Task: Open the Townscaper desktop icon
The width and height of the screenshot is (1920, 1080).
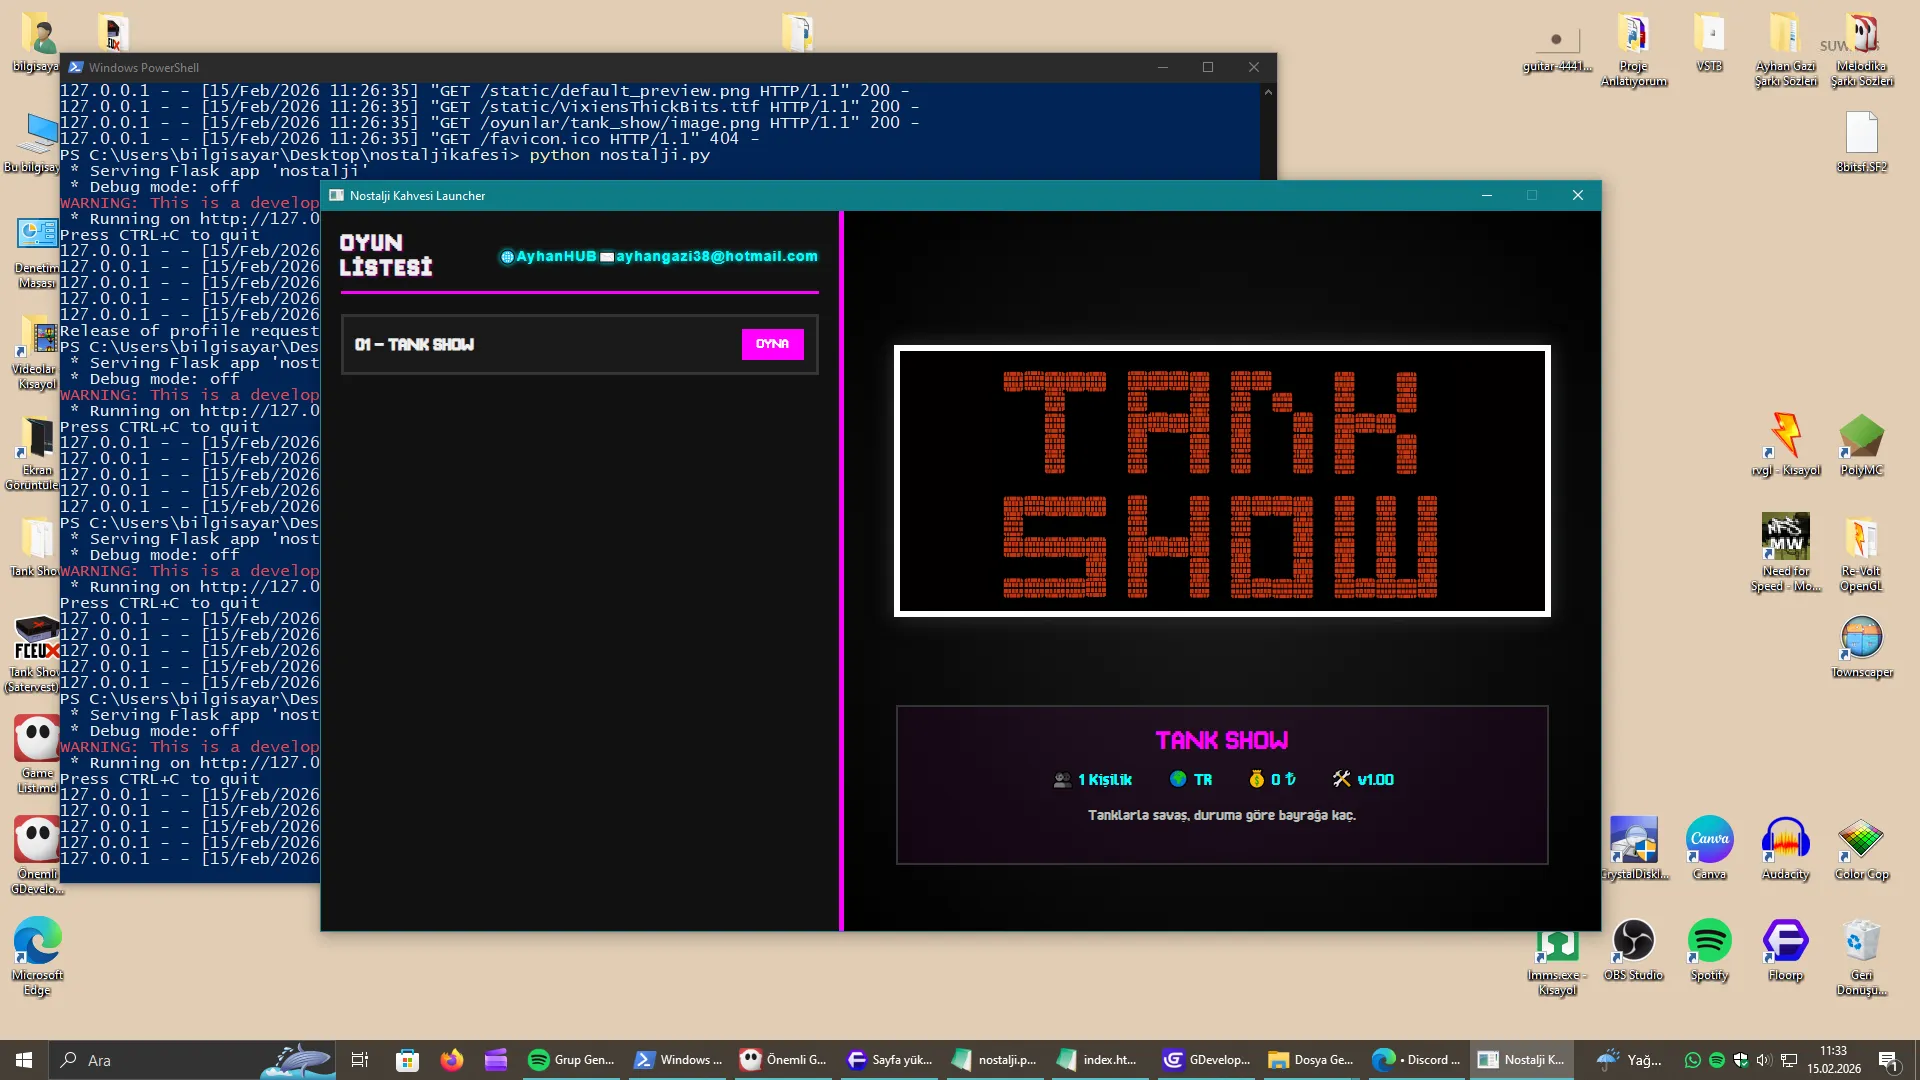Action: tap(1861, 638)
